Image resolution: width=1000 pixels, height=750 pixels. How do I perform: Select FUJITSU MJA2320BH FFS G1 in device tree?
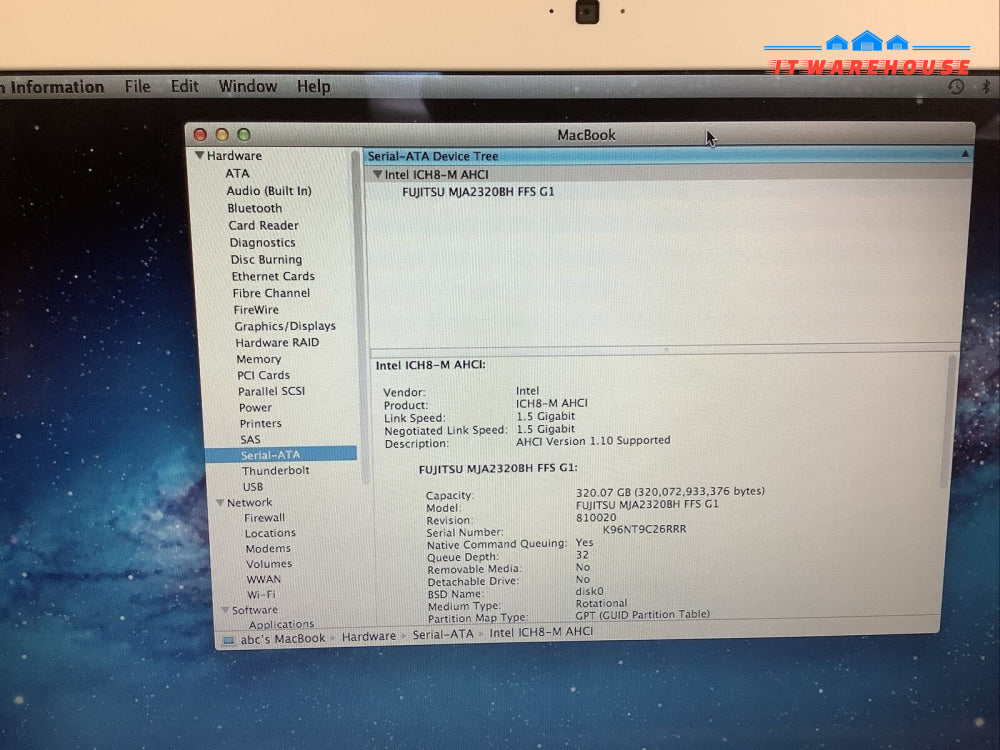(478, 191)
